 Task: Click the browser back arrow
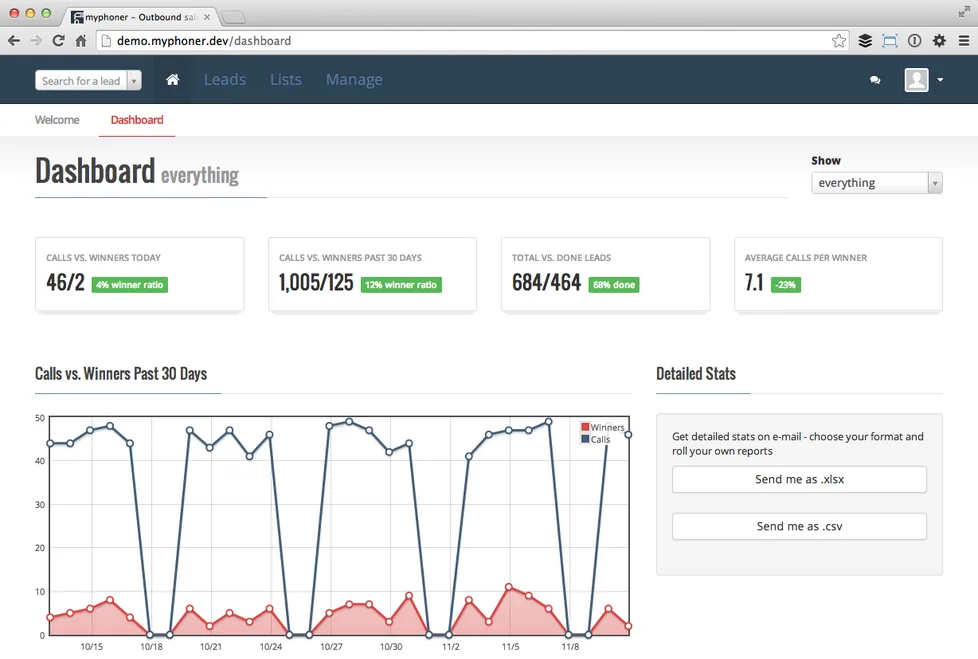[x=14, y=41]
